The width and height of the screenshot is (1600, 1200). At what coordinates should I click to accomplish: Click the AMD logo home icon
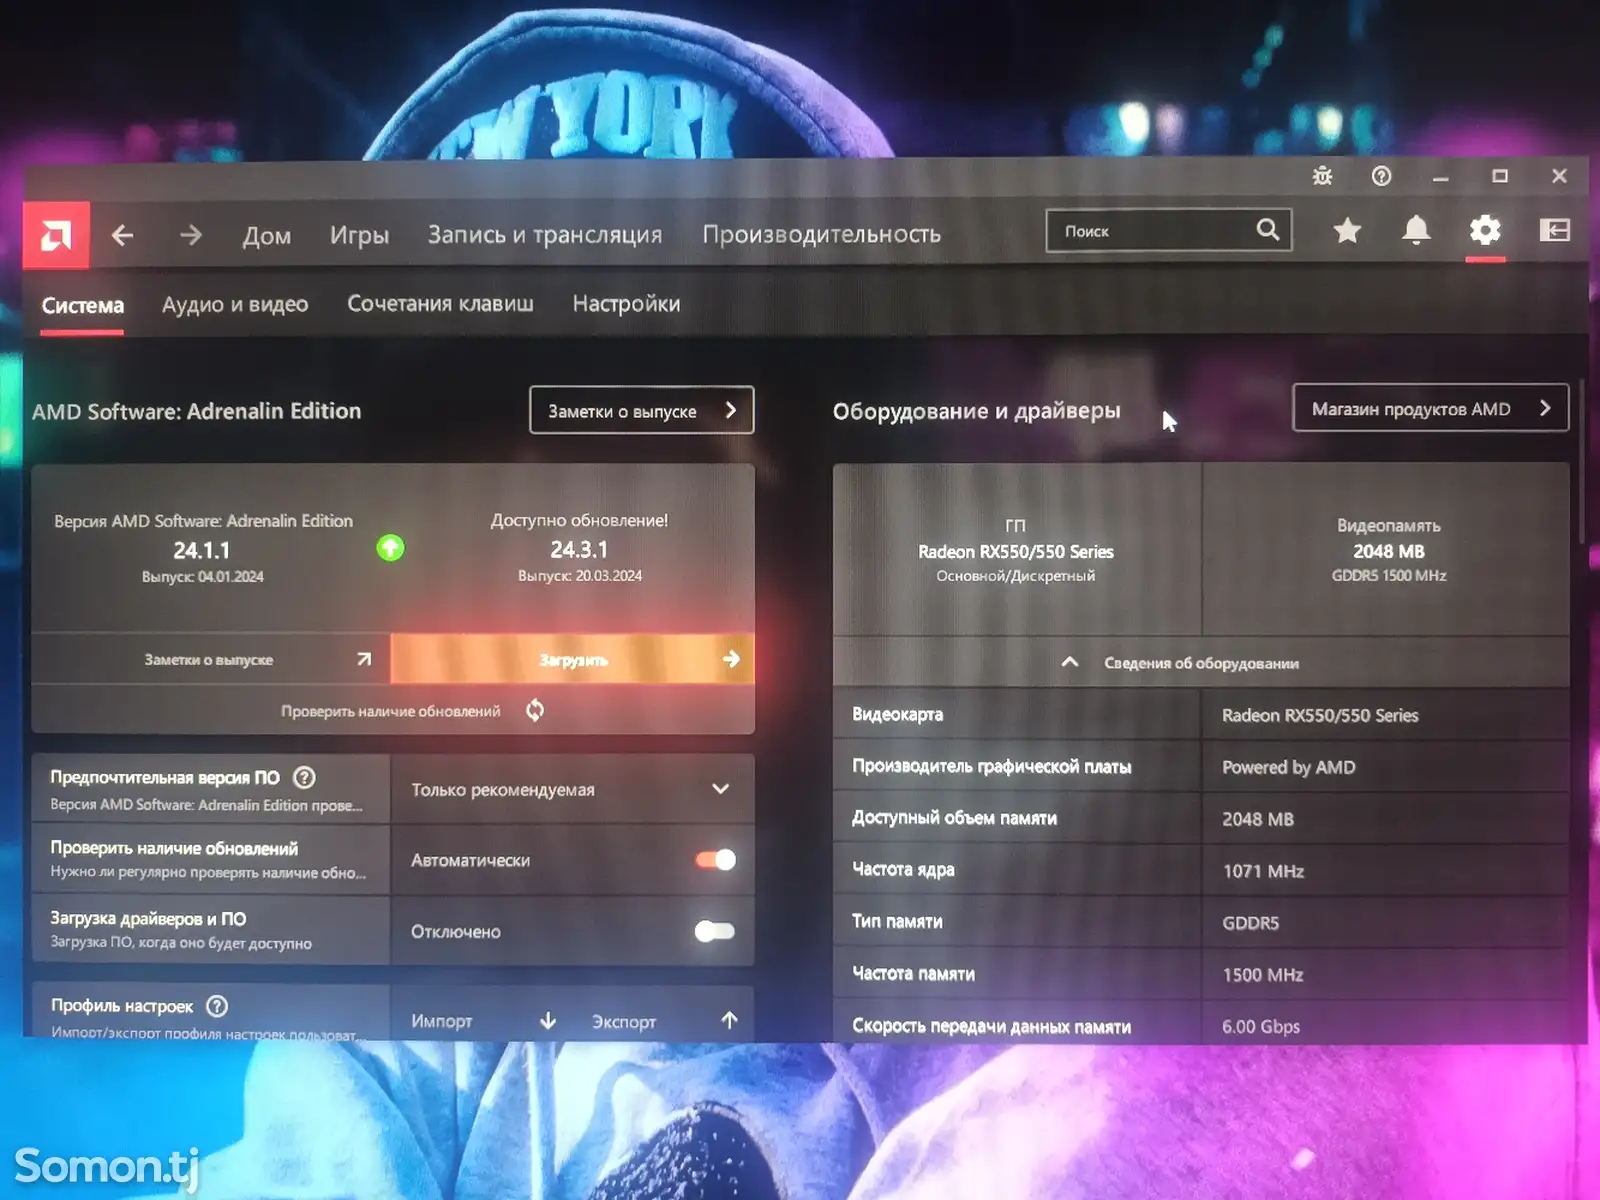tap(56, 235)
